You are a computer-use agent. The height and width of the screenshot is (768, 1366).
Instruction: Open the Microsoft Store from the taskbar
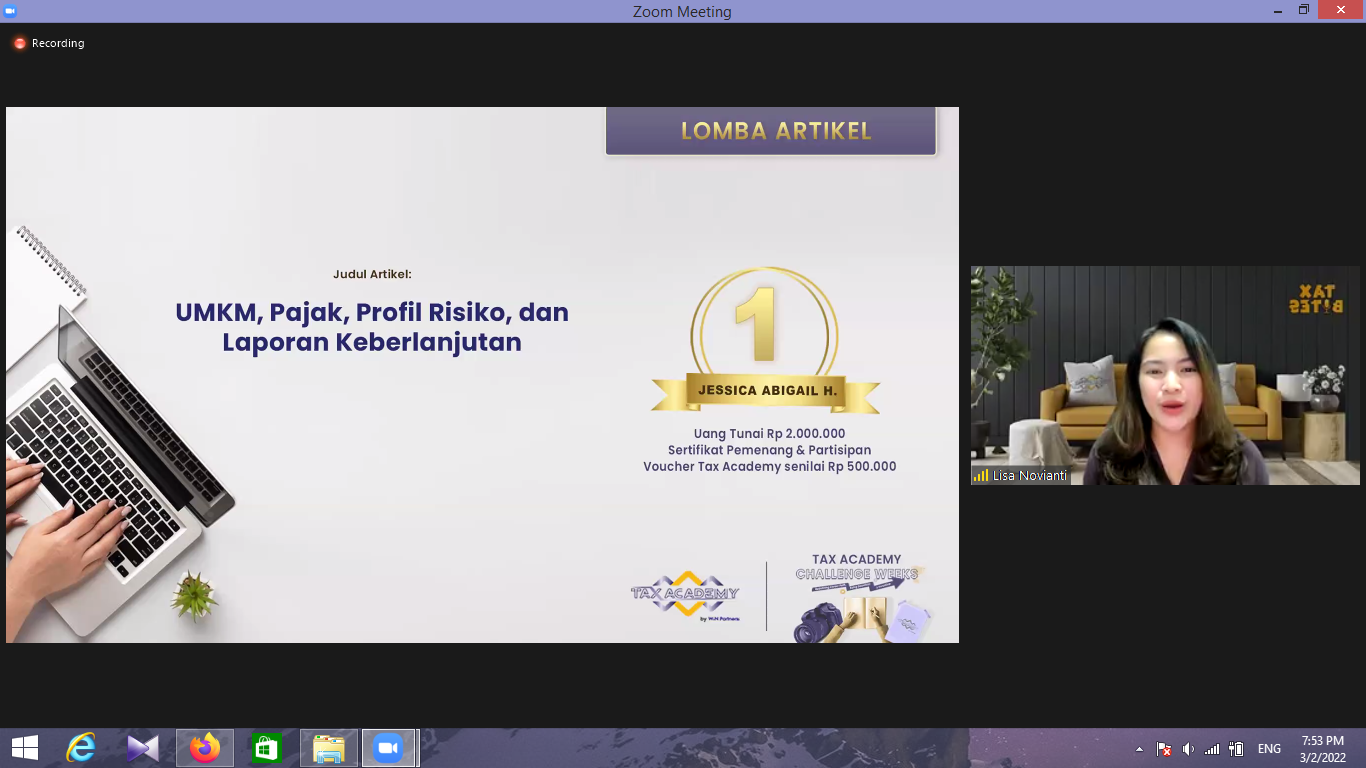point(266,748)
